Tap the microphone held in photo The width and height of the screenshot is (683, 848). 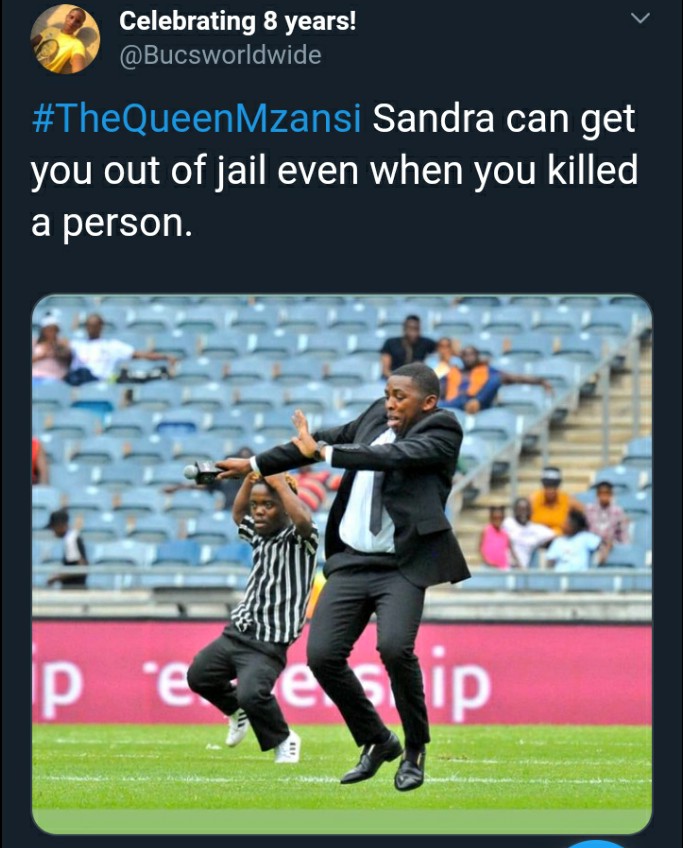tap(203, 472)
